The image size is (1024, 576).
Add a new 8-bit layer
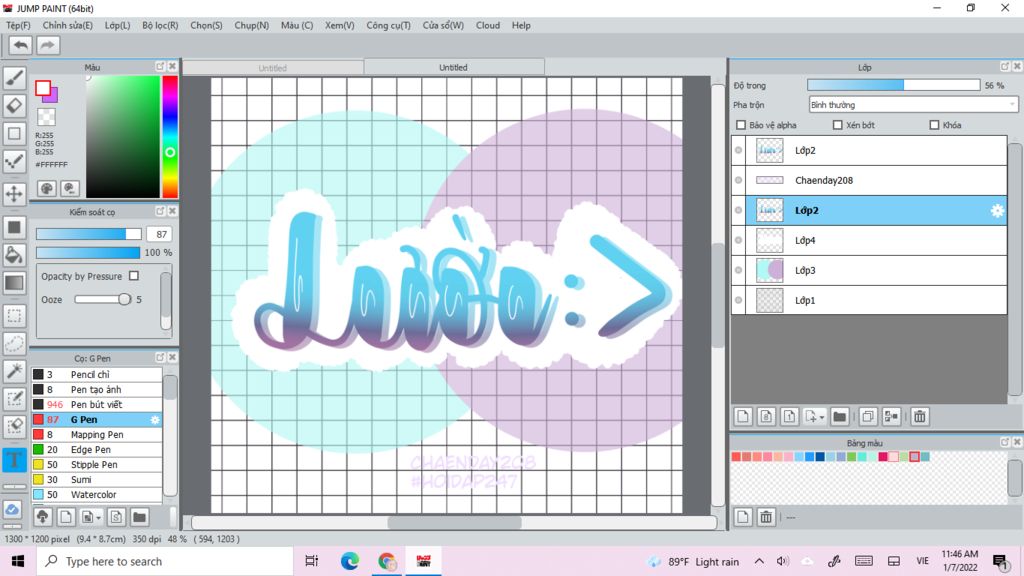[x=766, y=416]
